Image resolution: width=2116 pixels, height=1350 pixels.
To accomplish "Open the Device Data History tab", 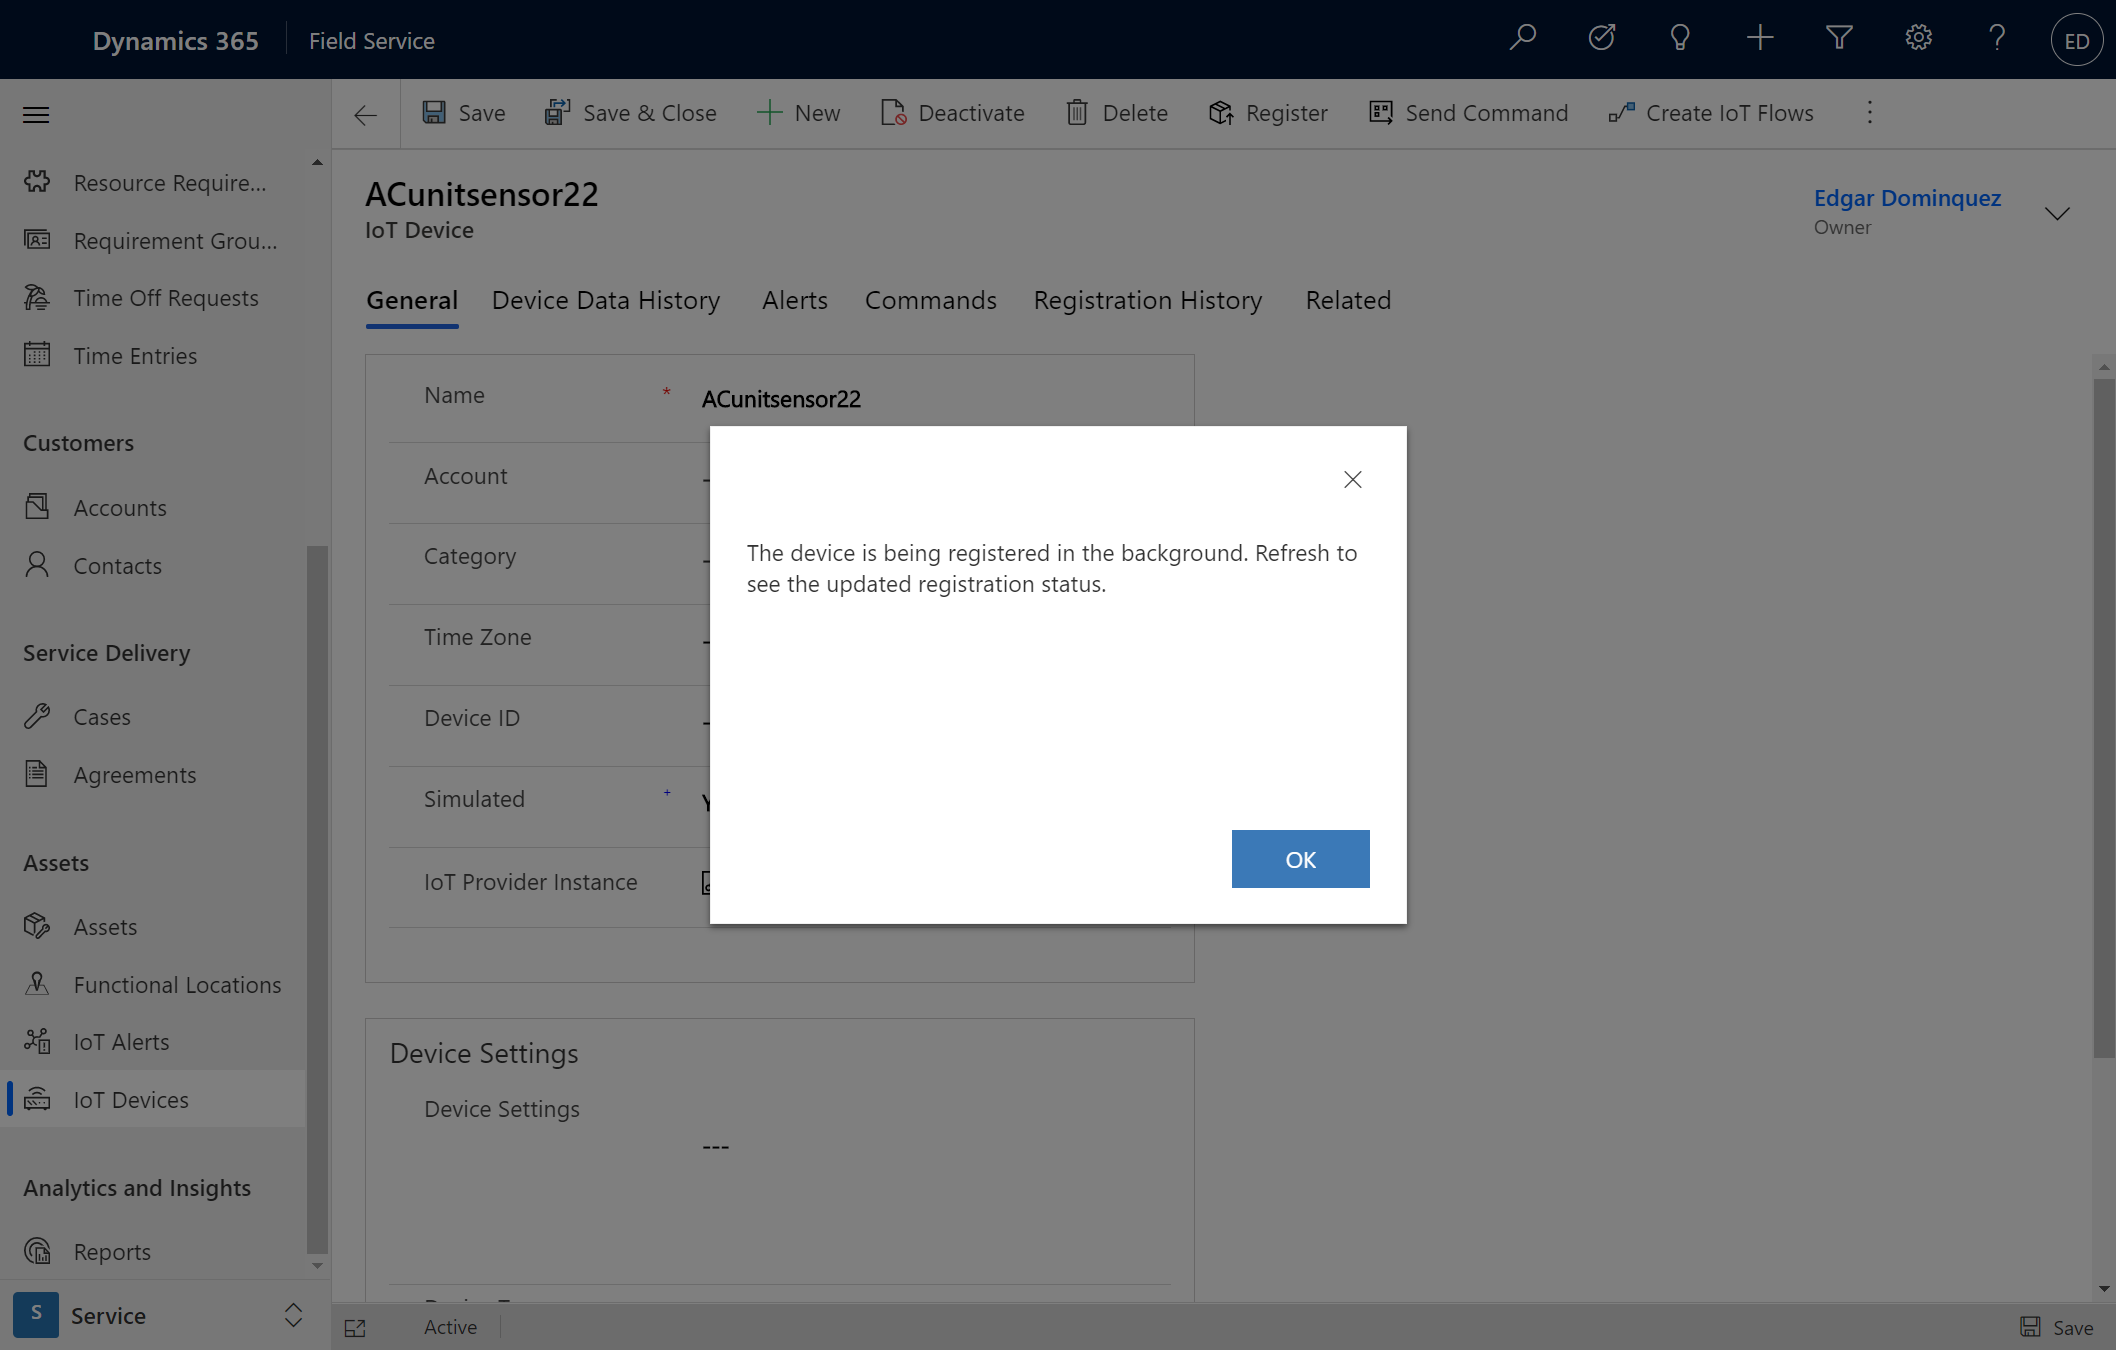I will point(606,299).
